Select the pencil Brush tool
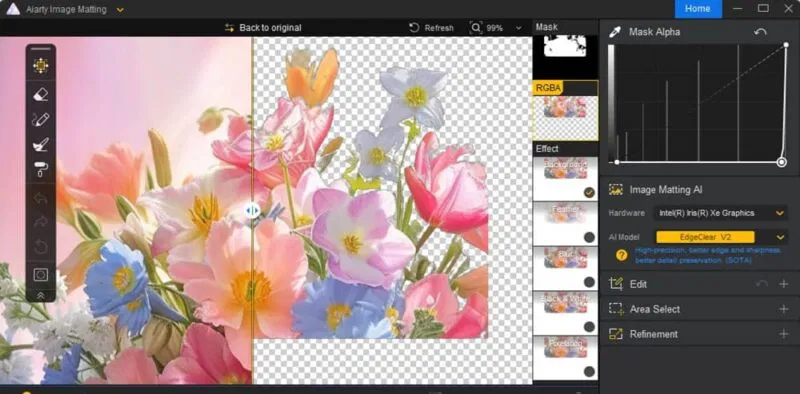This screenshot has width=800, height=394. [x=40, y=120]
